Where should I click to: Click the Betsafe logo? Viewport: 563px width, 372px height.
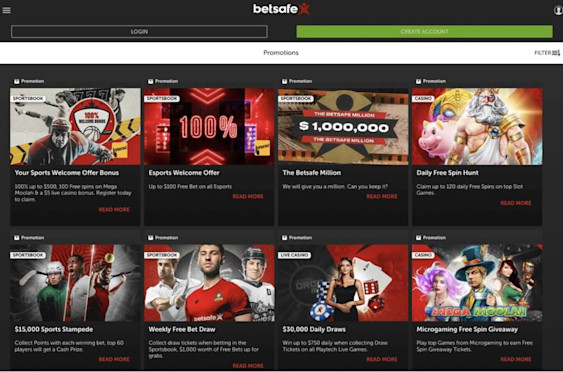281,9
